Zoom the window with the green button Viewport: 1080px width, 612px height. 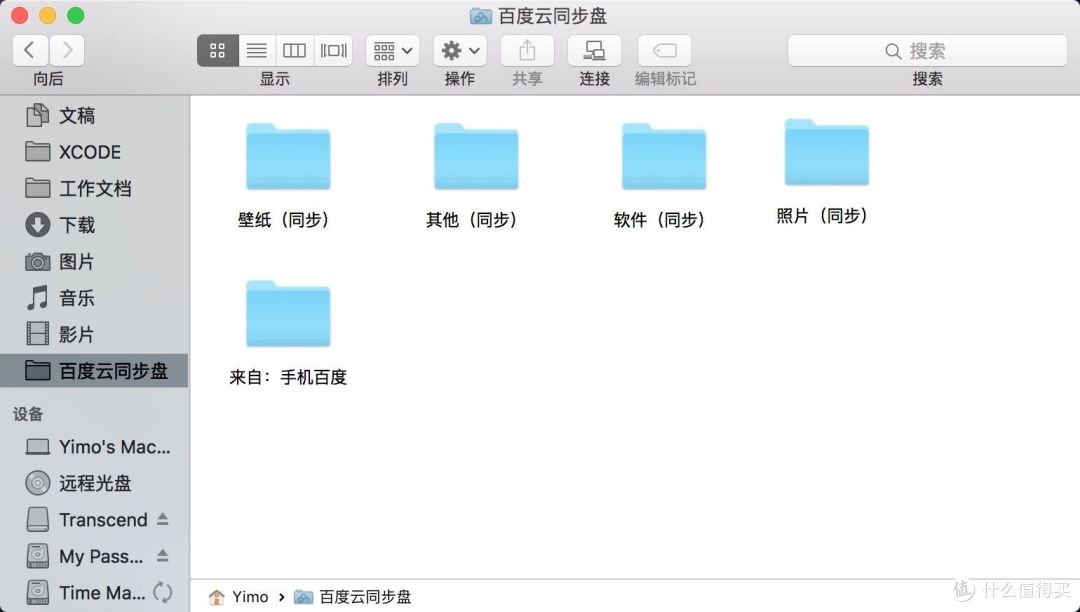point(76,15)
